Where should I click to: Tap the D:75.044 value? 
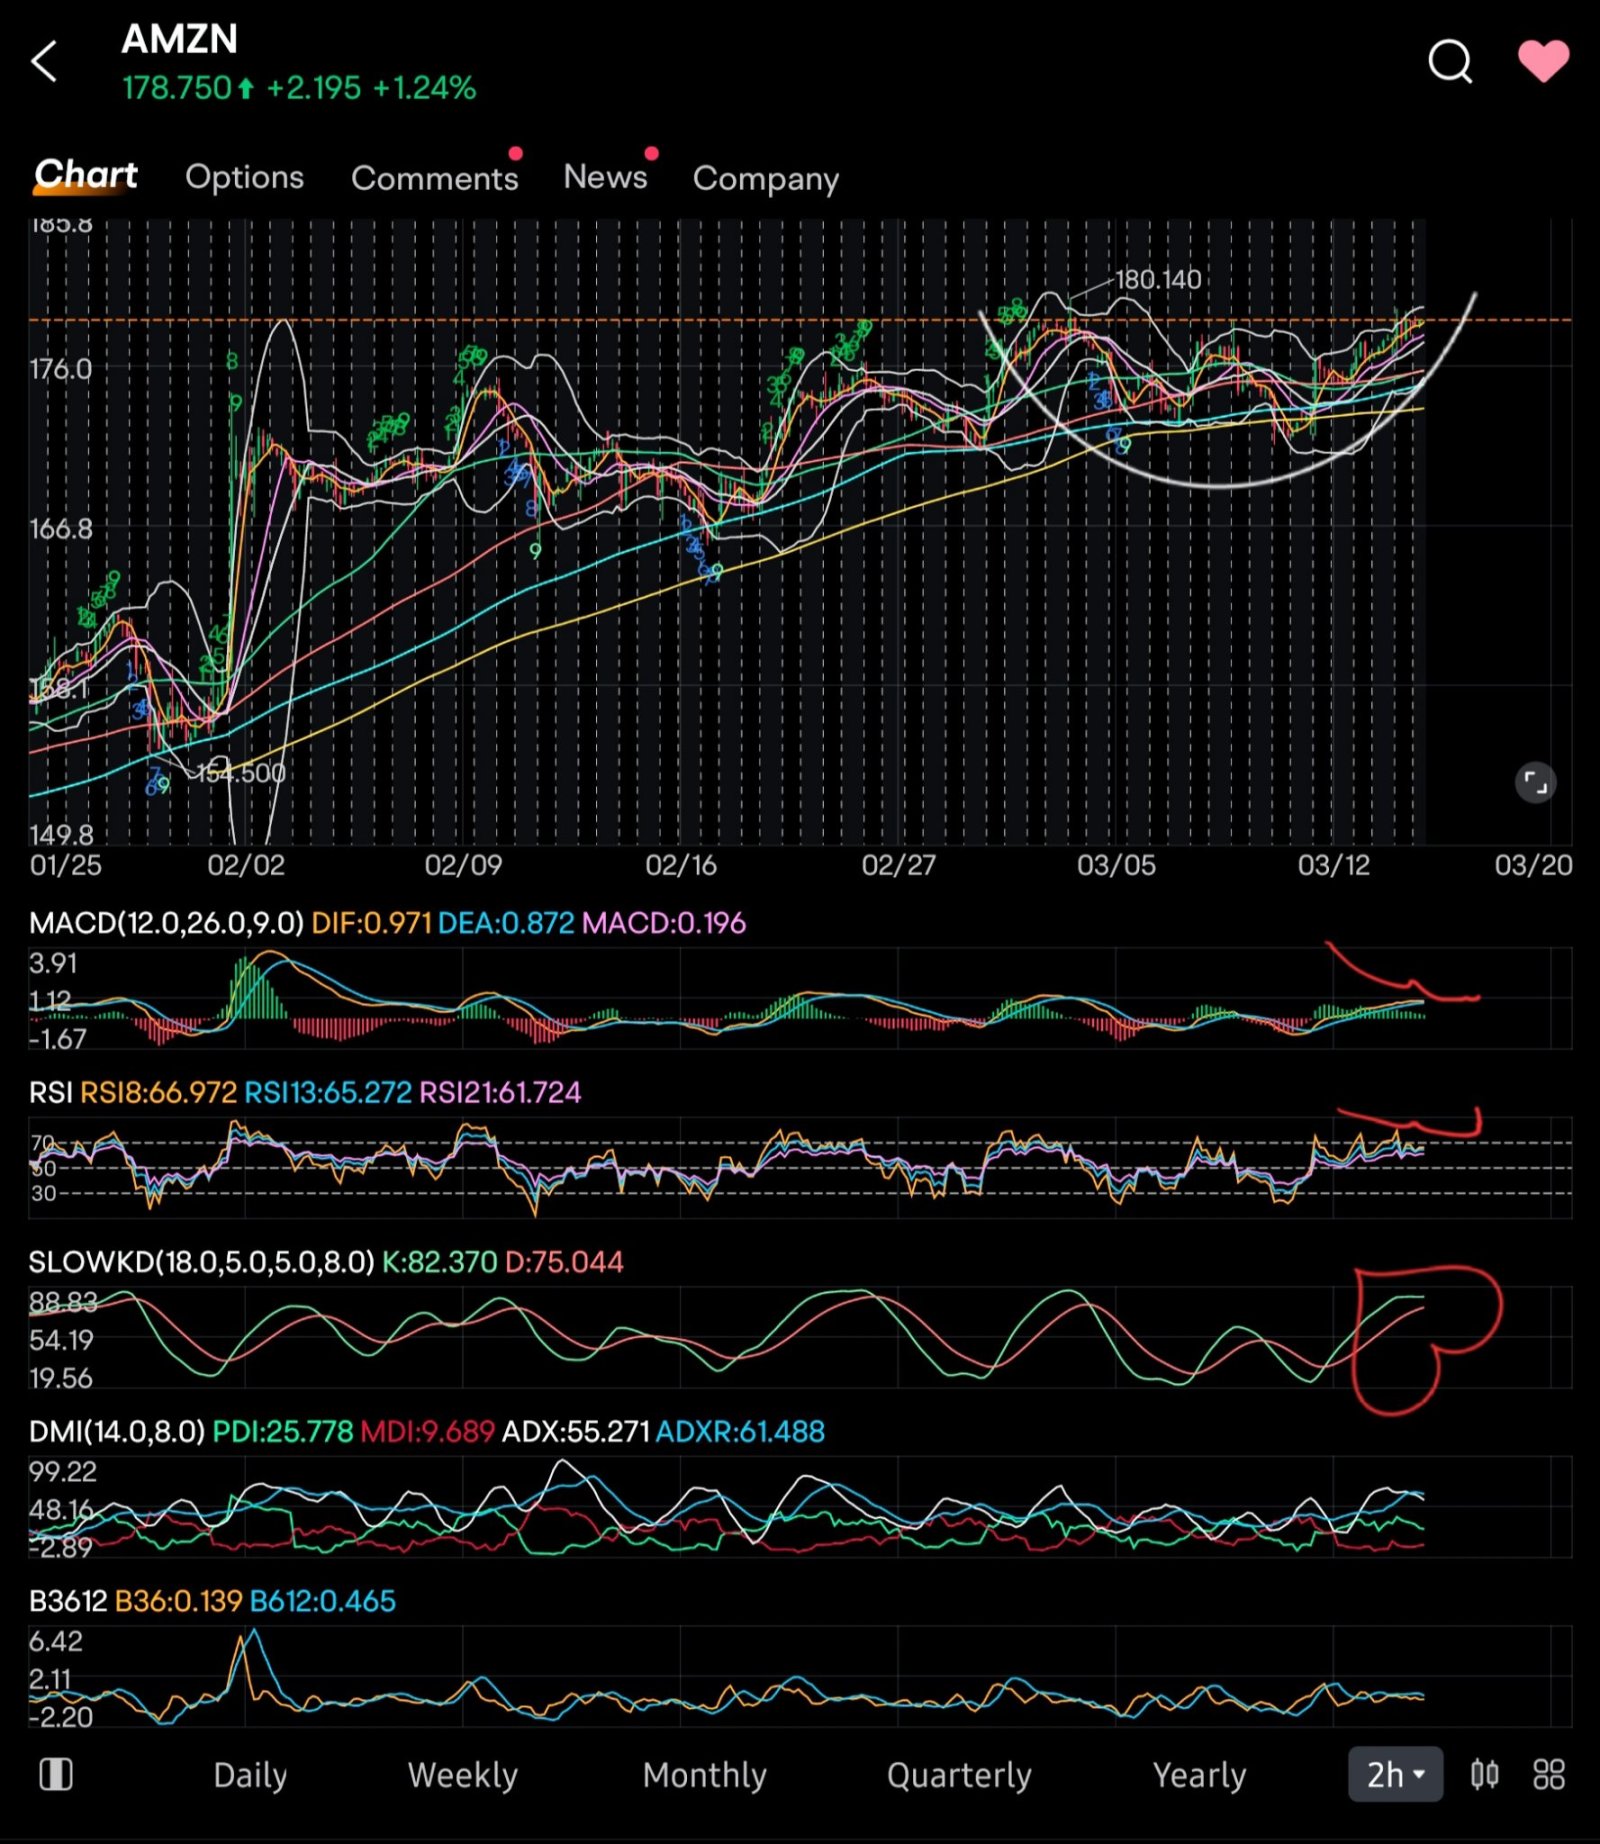pyautogui.click(x=564, y=1262)
